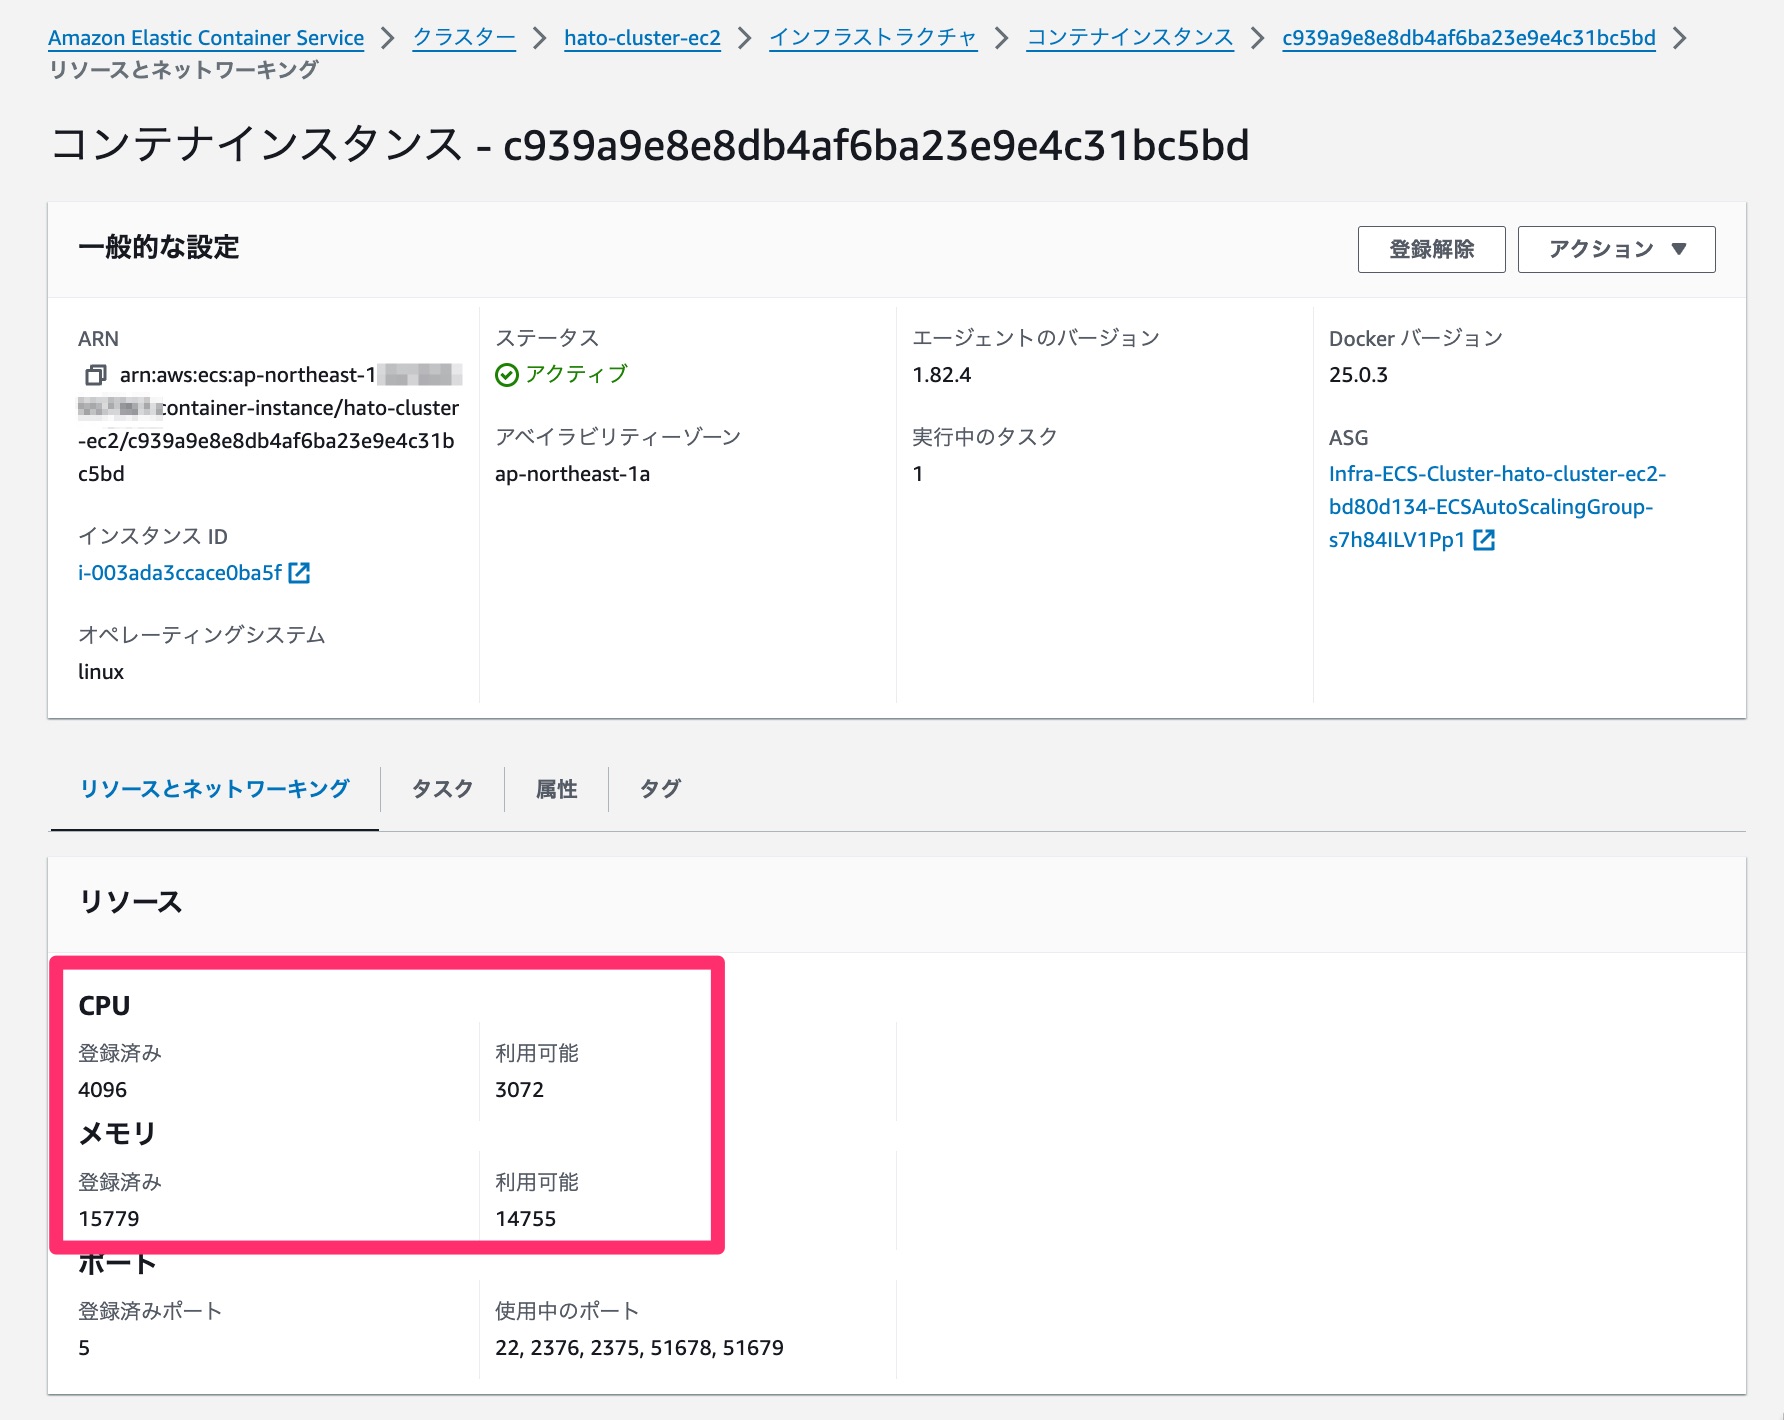The height and width of the screenshot is (1420, 1784).
Task: Select the タグ tab
Action: (x=660, y=789)
